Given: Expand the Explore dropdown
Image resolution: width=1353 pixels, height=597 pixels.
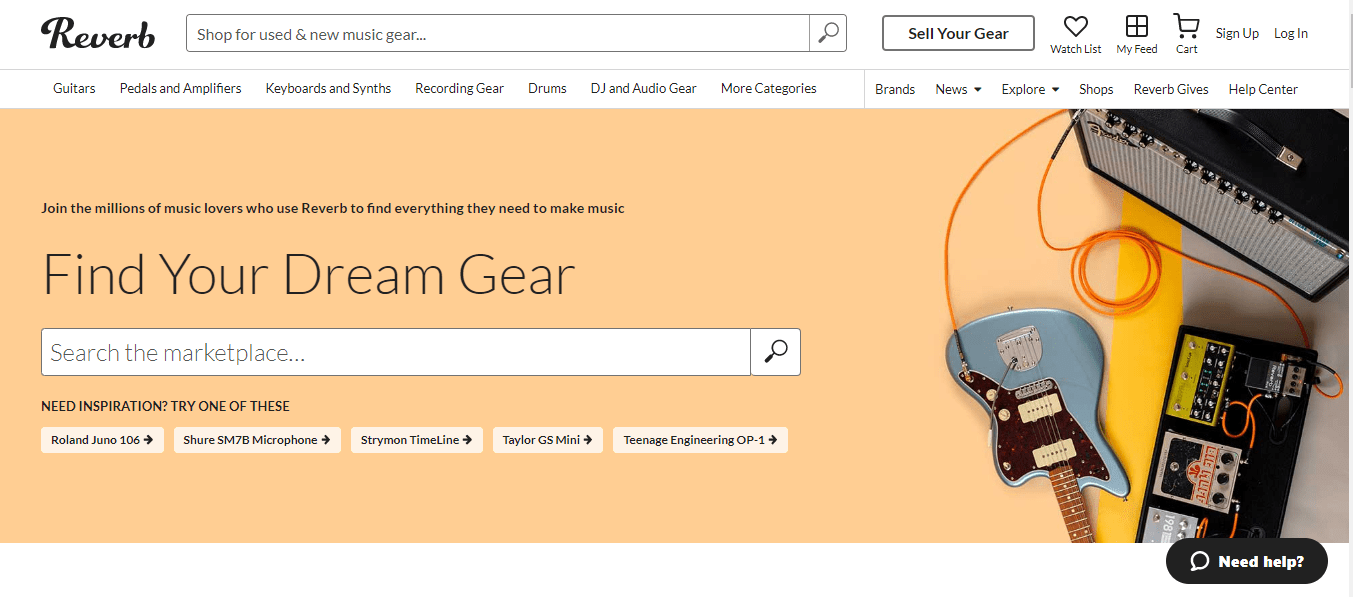Looking at the screenshot, I should point(1030,89).
